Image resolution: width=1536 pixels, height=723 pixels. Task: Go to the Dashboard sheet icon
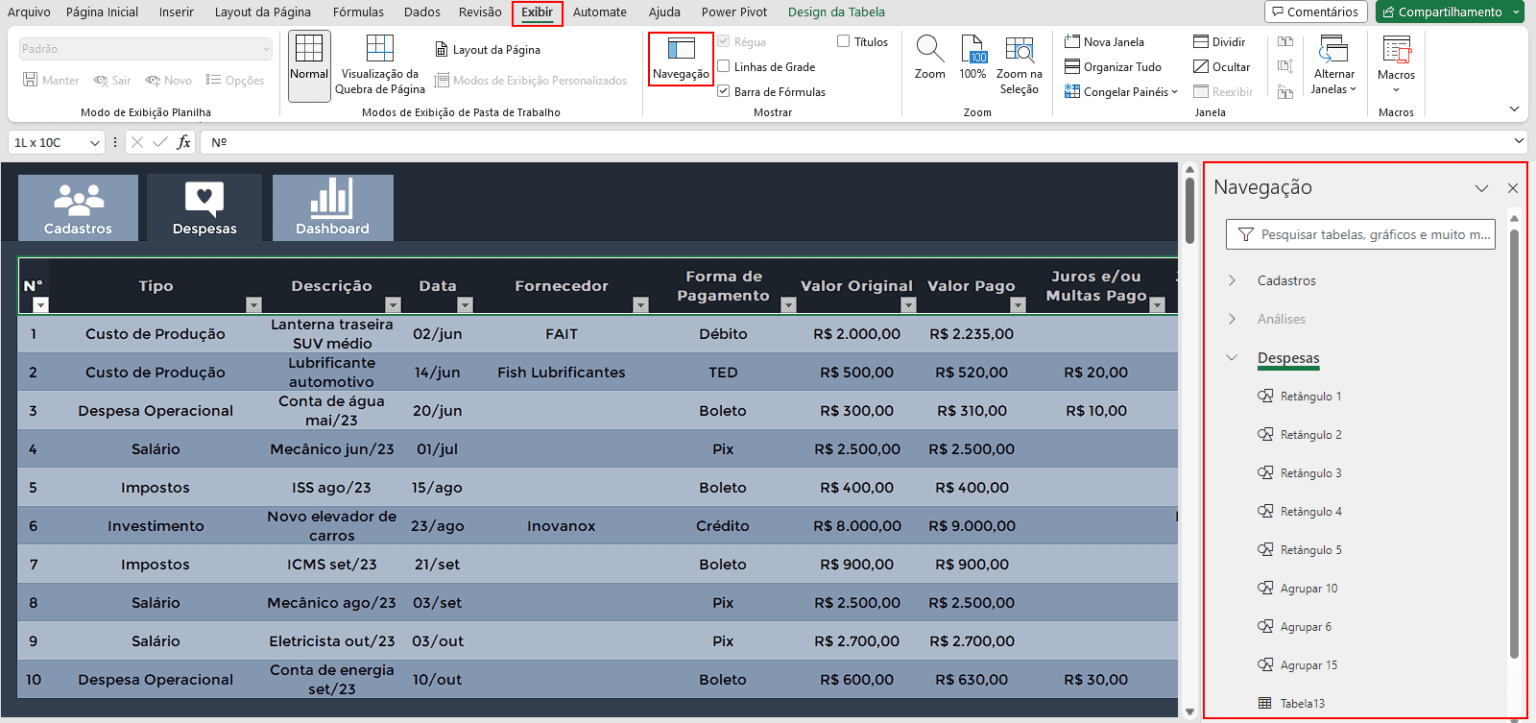click(x=332, y=208)
